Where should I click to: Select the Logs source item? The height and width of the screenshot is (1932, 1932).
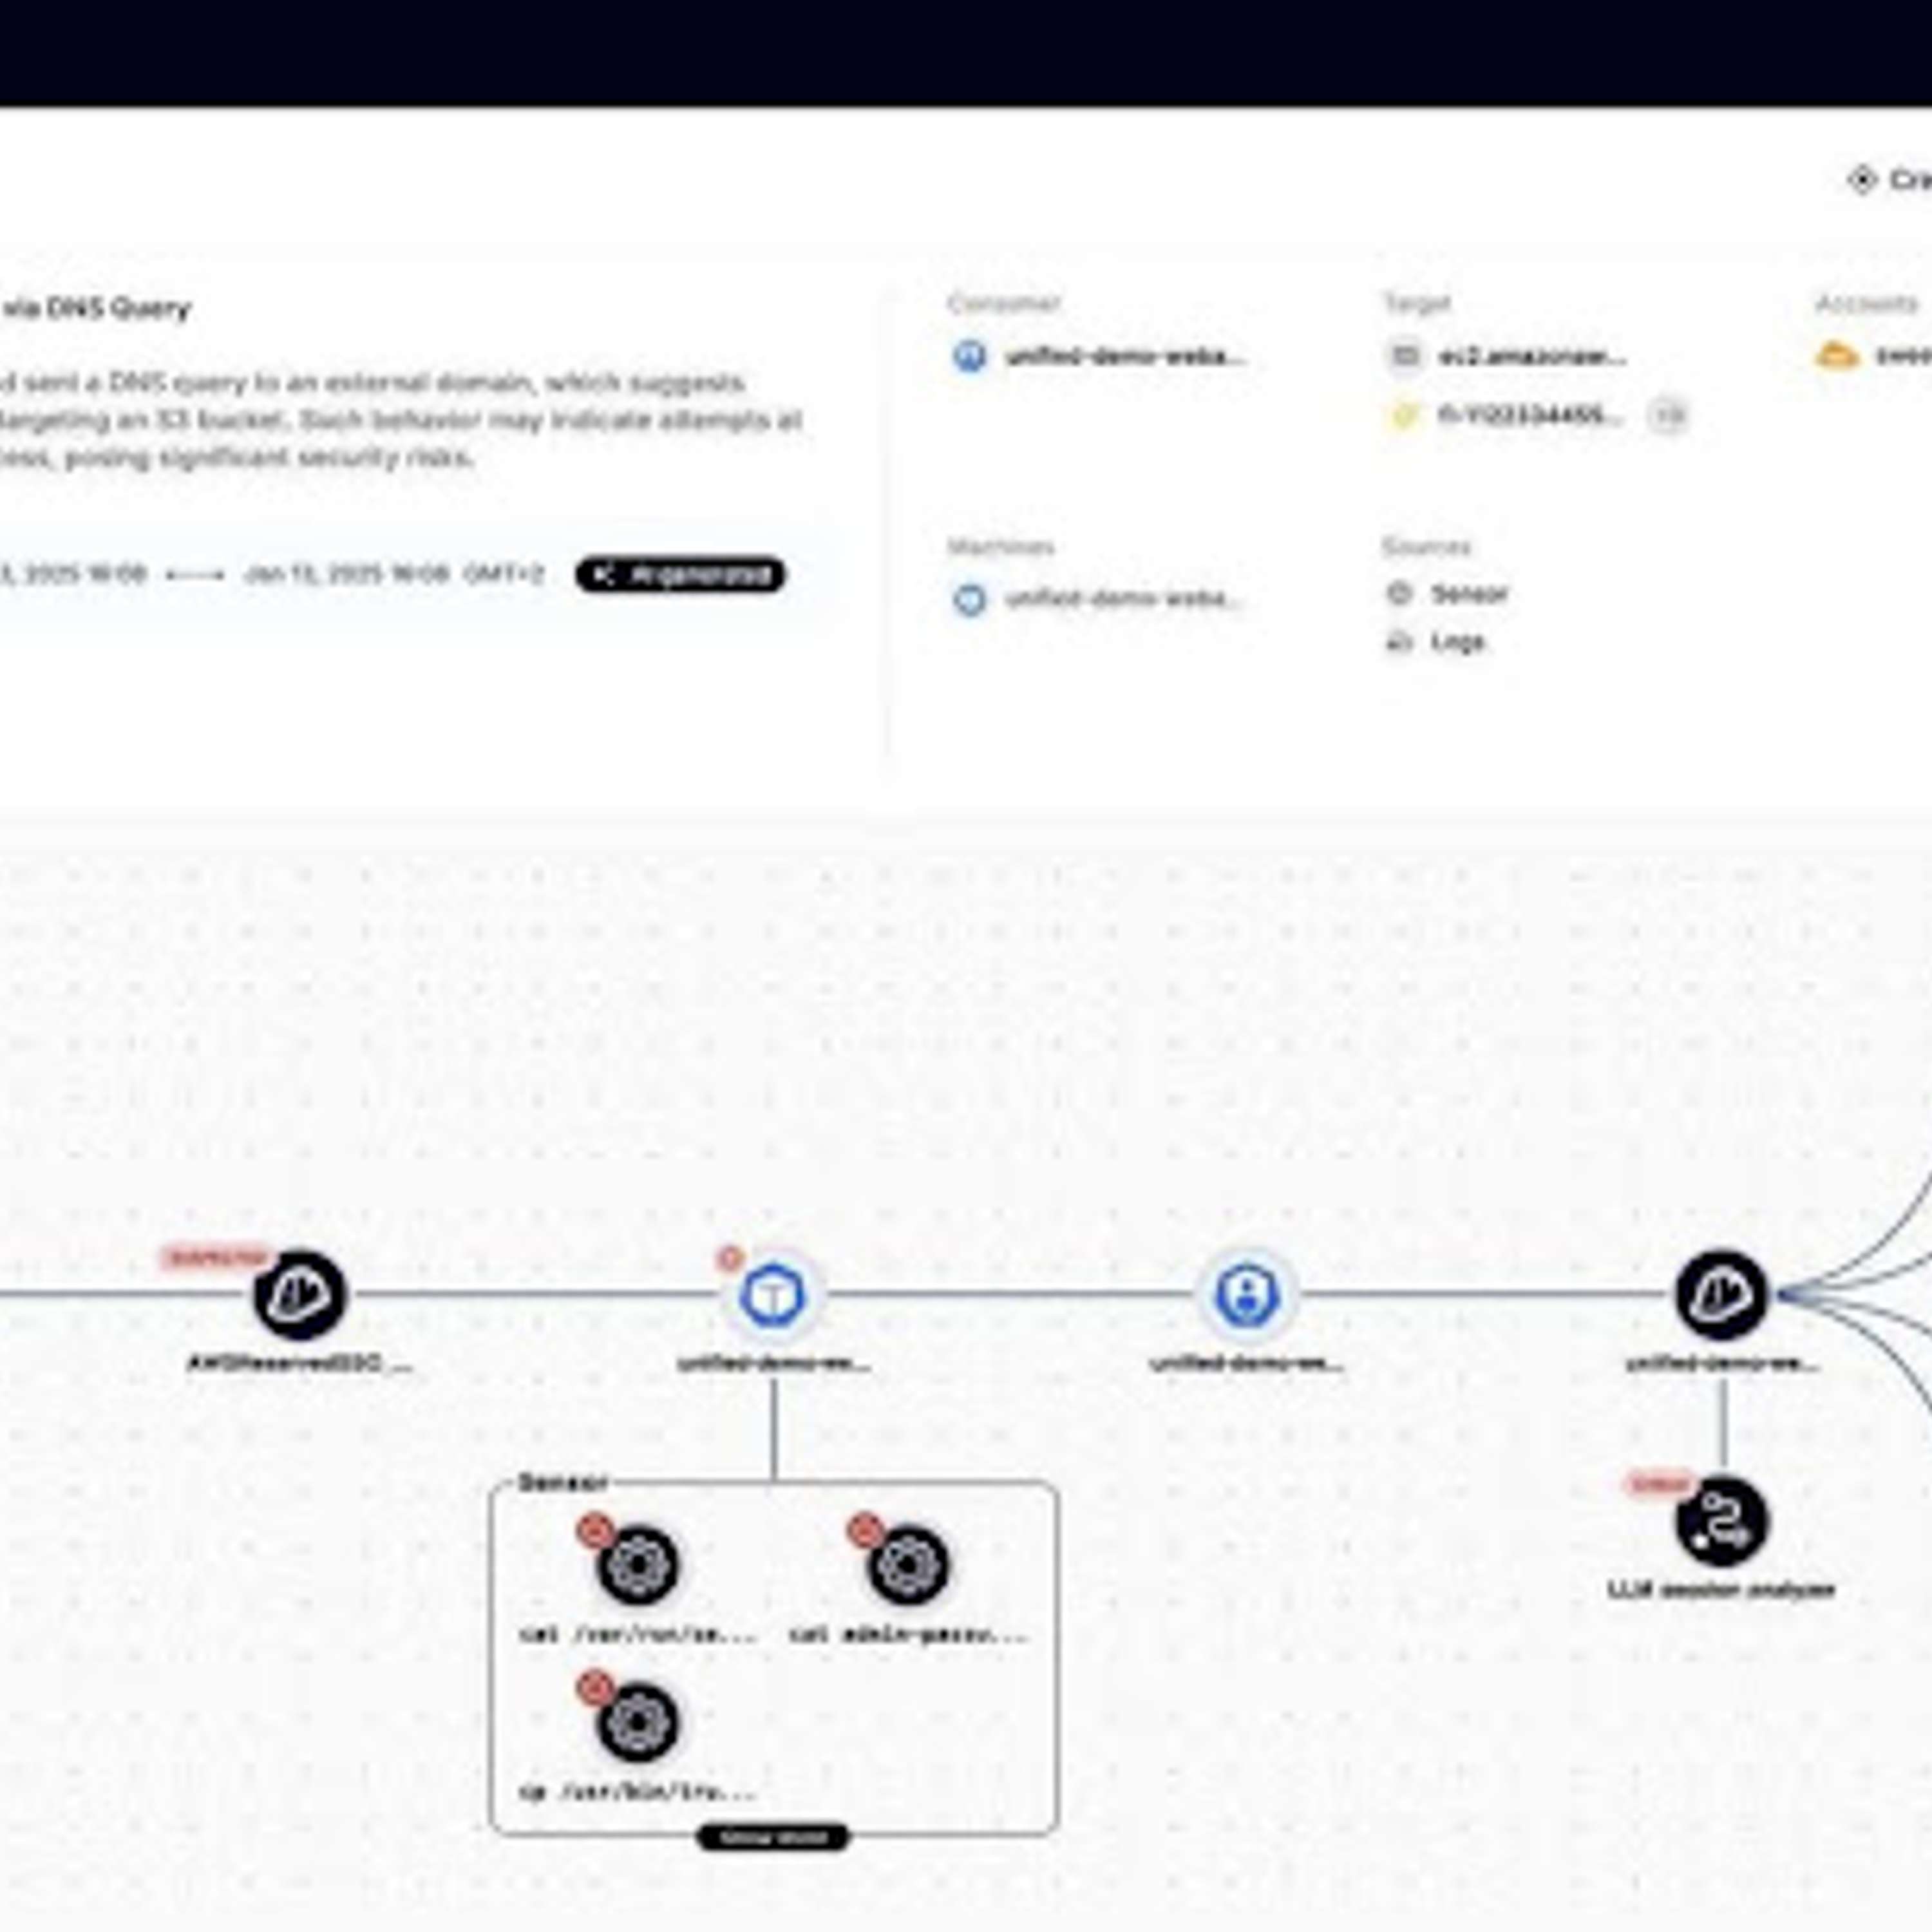point(1456,641)
